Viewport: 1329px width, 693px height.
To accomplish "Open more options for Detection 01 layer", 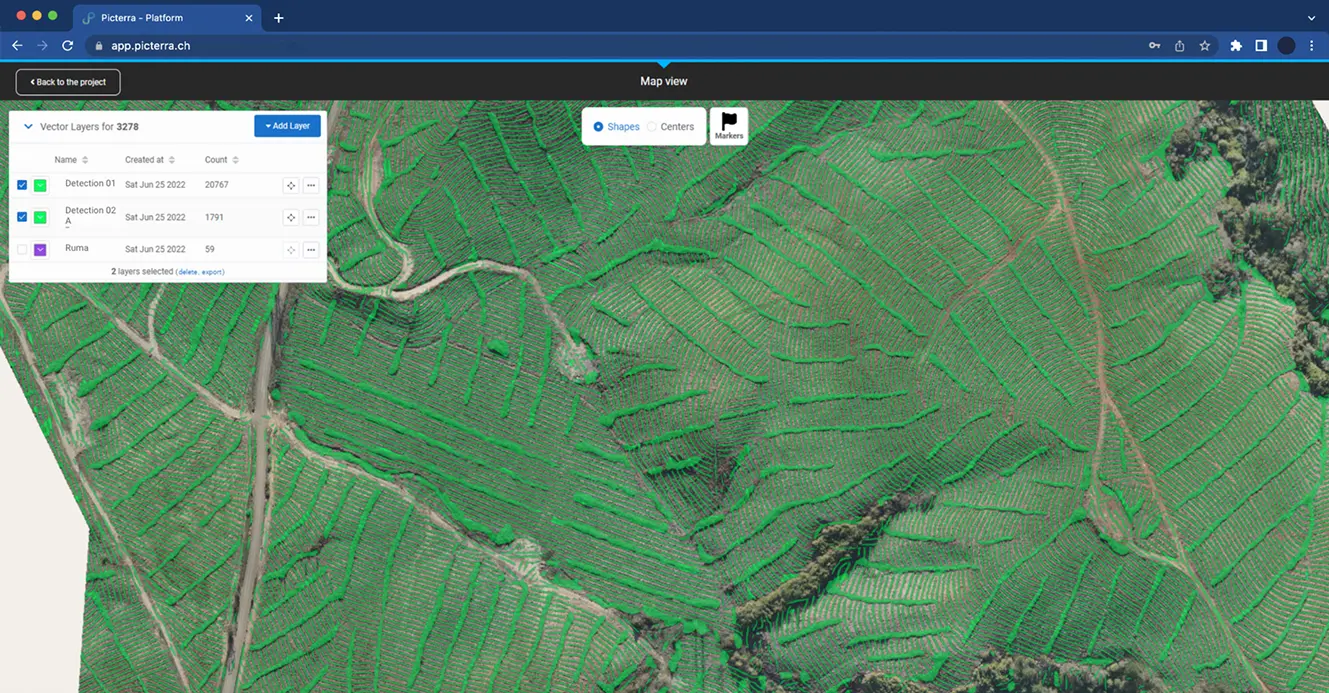I will point(311,185).
